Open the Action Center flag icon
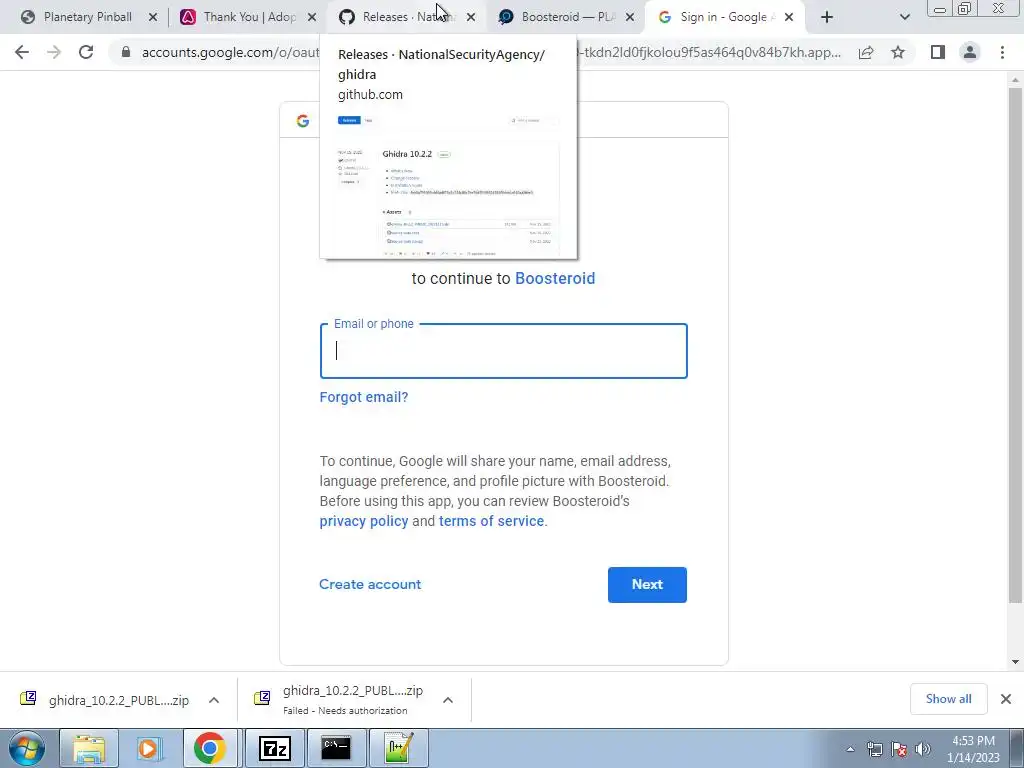1024x768 pixels. (x=899, y=749)
